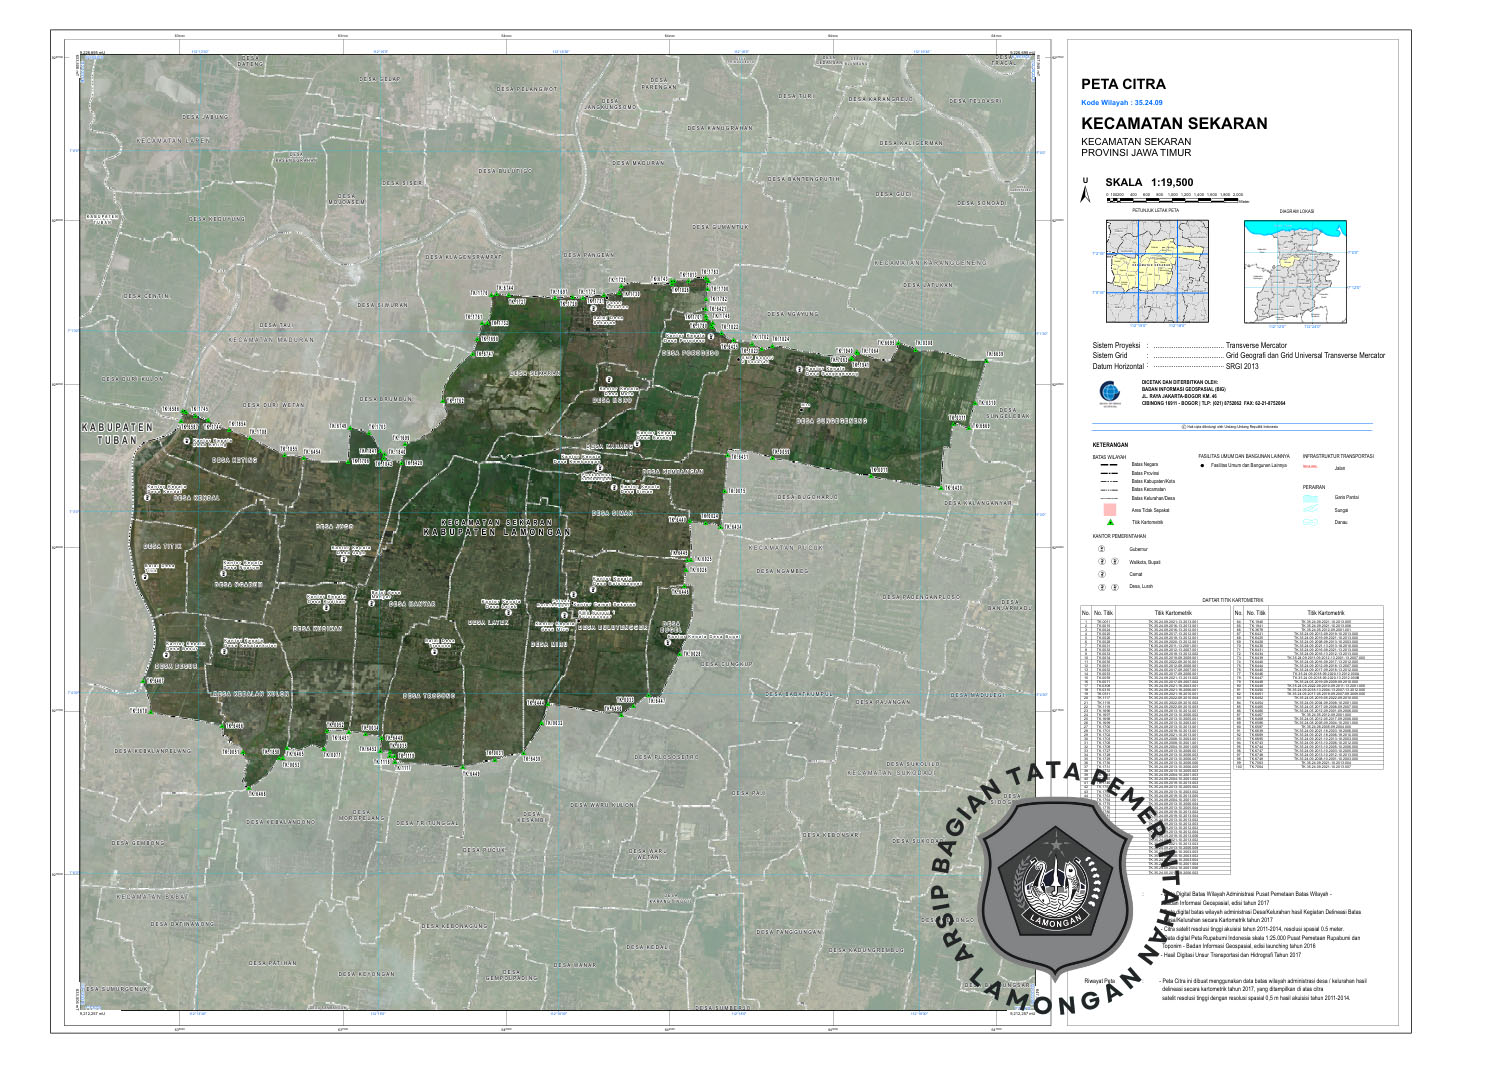The width and height of the screenshot is (1510, 1065).
Task: Click the pink Area Tidak Sepakat swatch
Action: pyautogui.click(x=1108, y=510)
